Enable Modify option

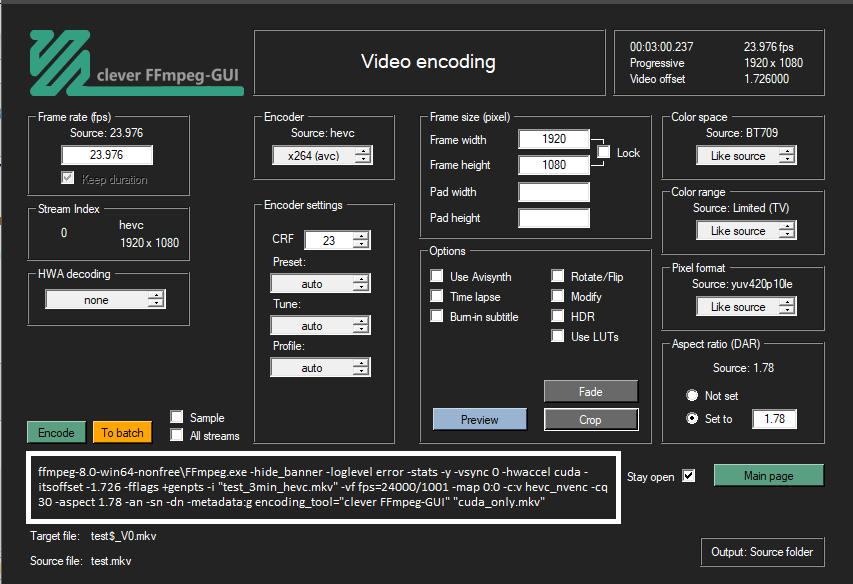point(557,296)
